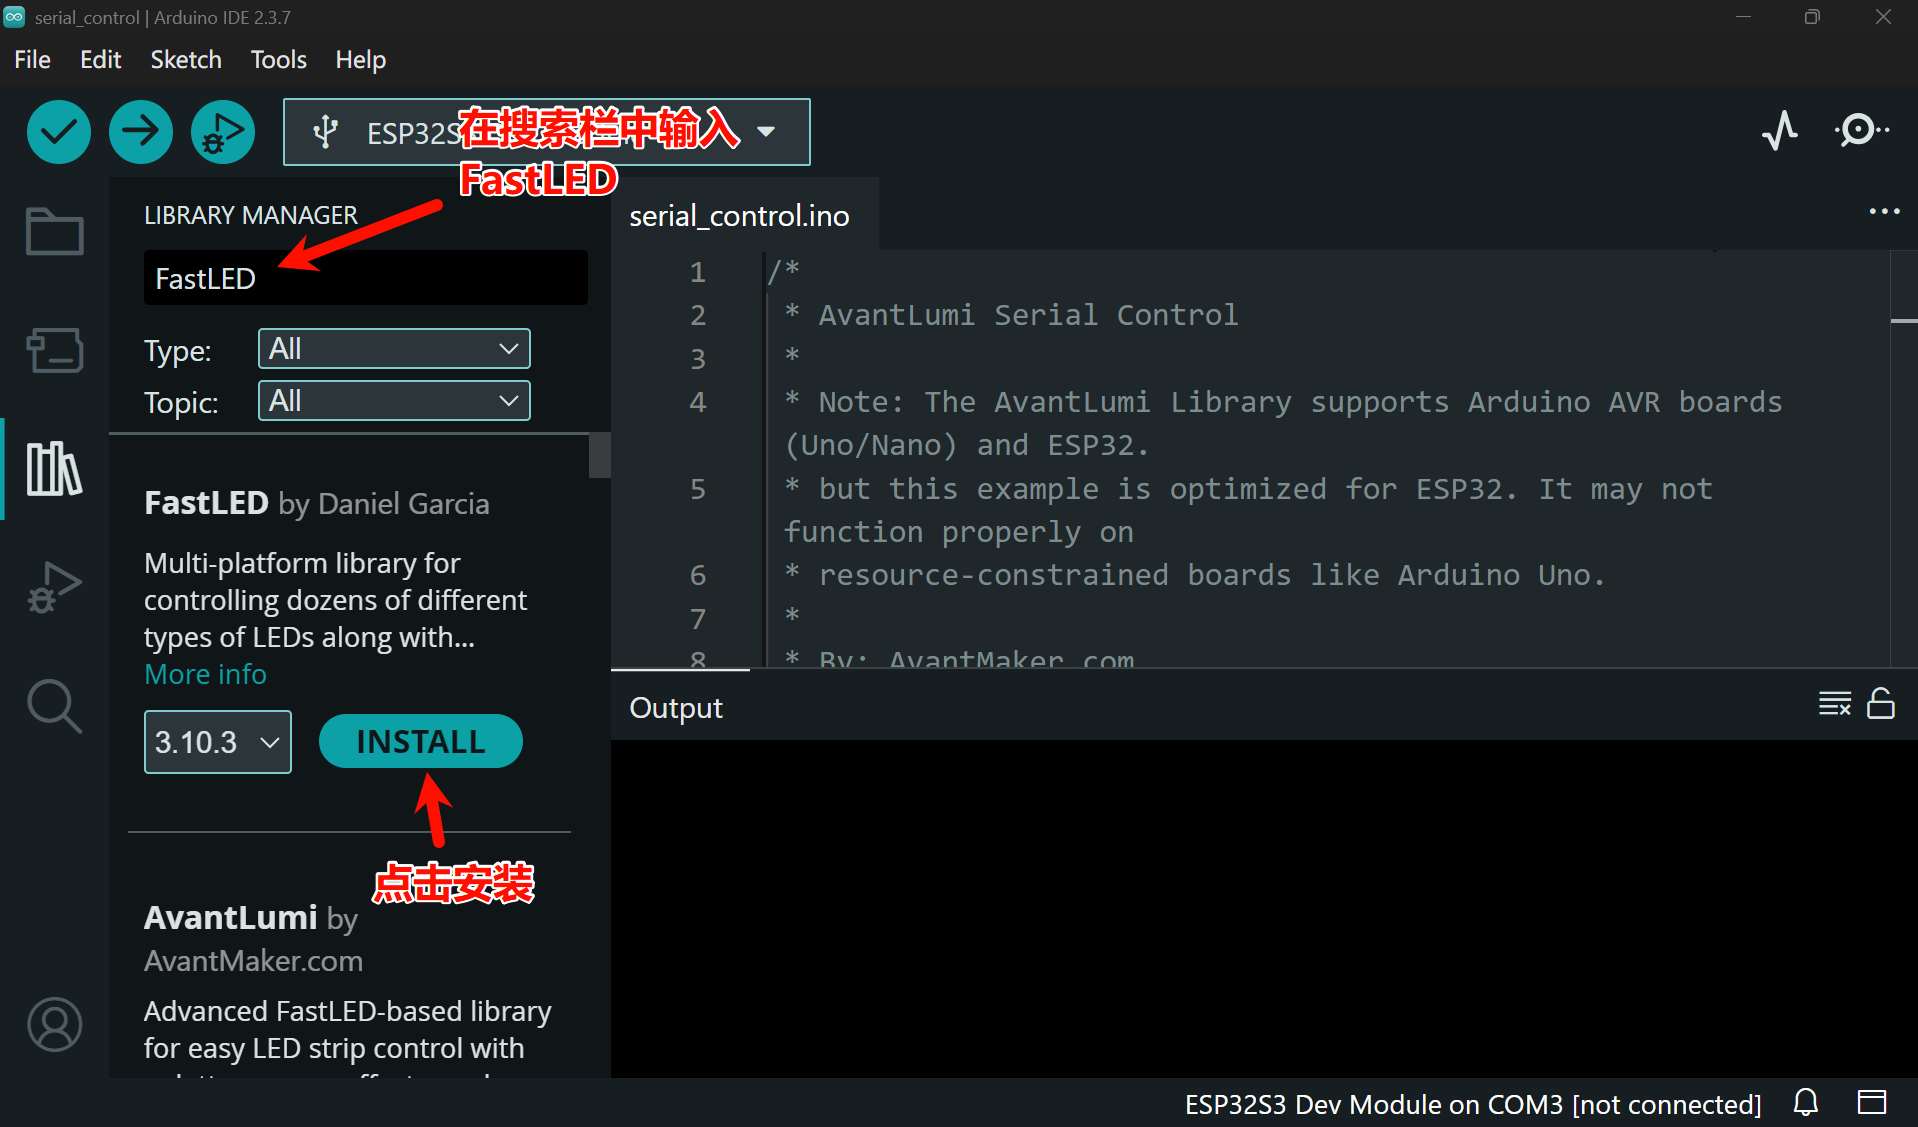Open the Sketchbook folder sidebar icon

pos(54,232)
